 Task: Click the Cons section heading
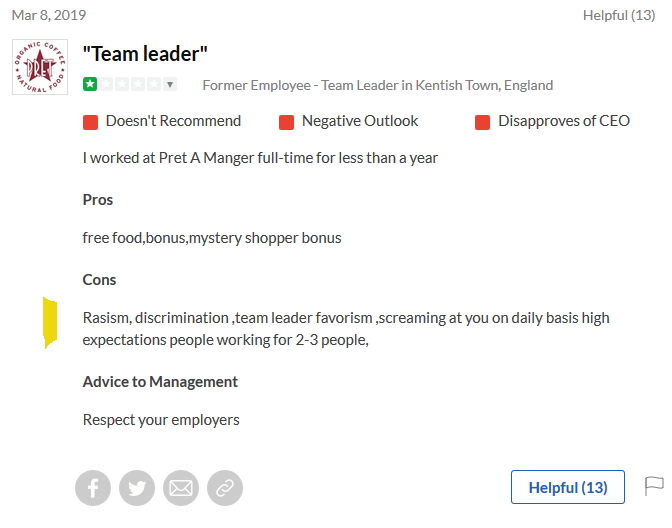click(99, 280)
